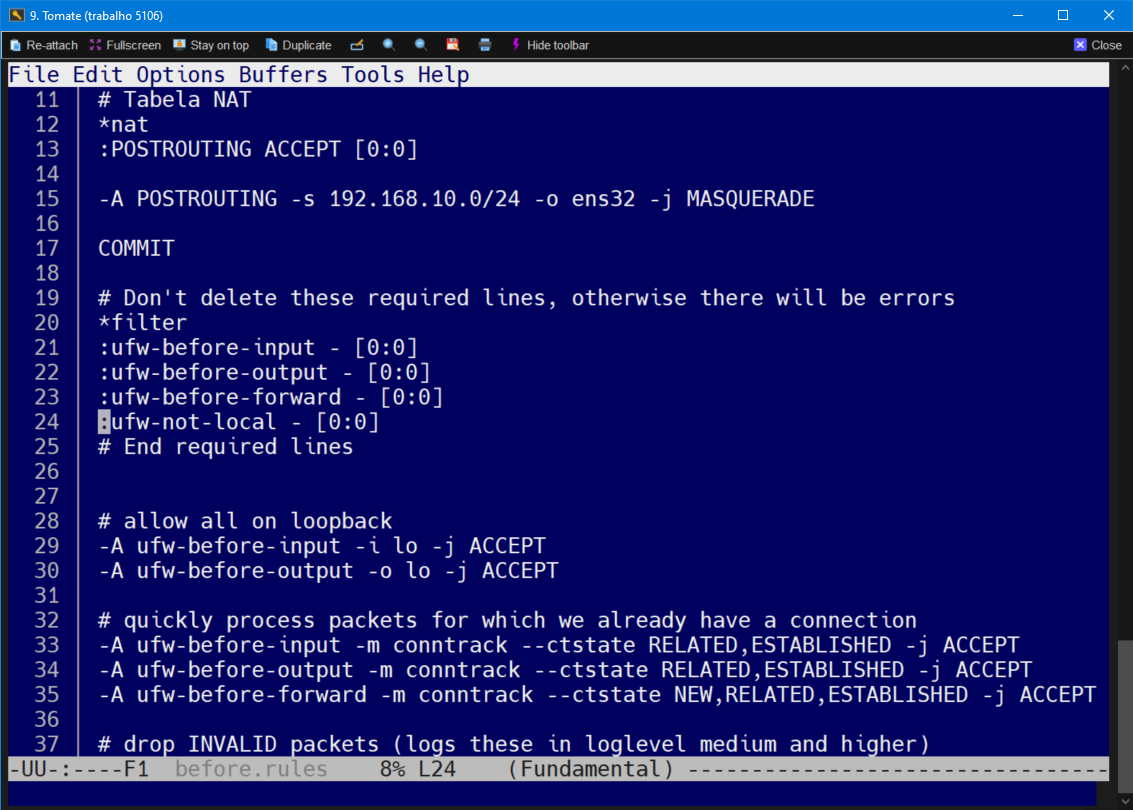Save a screenshot with the floppy disk icon
This screenshot has height=810, width=1133.
[x=452, y=44]
